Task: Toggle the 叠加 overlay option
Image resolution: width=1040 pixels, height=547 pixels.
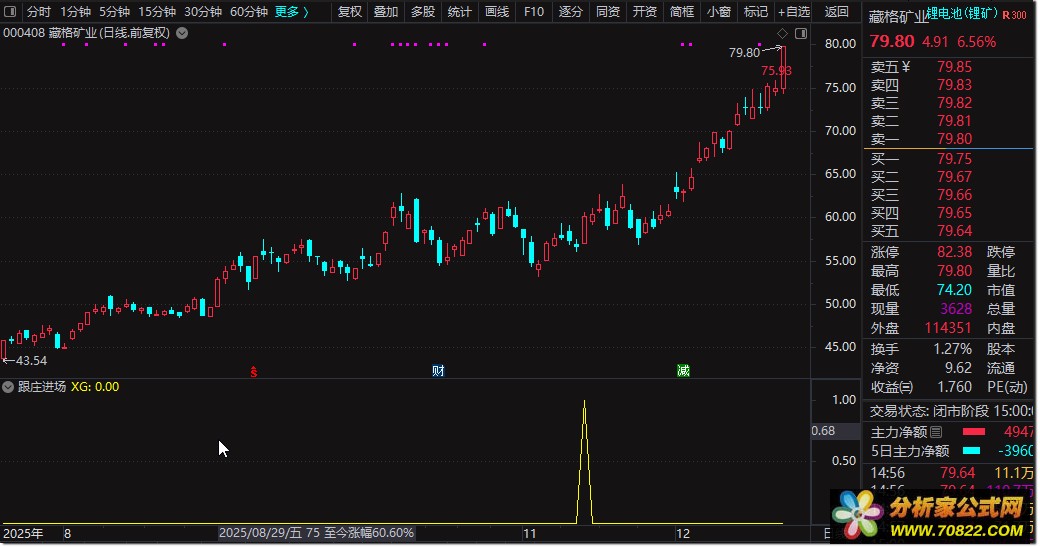Action: (x=386, y=12)
